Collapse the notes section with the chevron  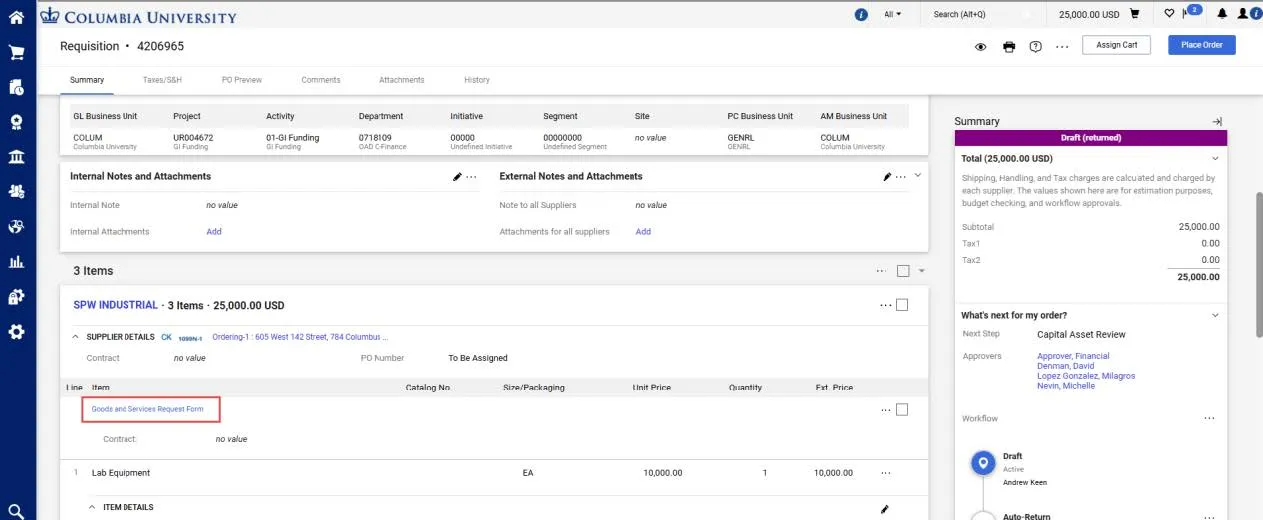(918, 176)
